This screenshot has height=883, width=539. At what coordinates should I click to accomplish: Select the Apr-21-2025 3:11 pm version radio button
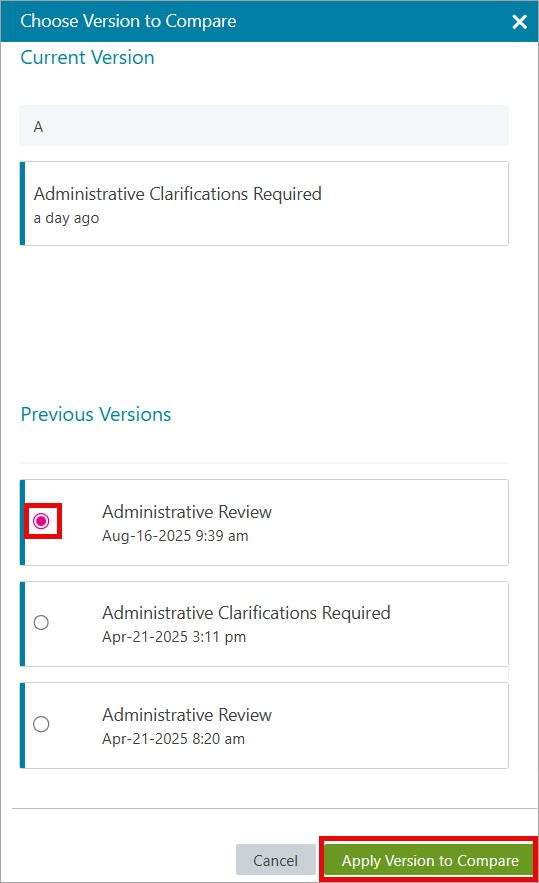click(x=41, y=622)
